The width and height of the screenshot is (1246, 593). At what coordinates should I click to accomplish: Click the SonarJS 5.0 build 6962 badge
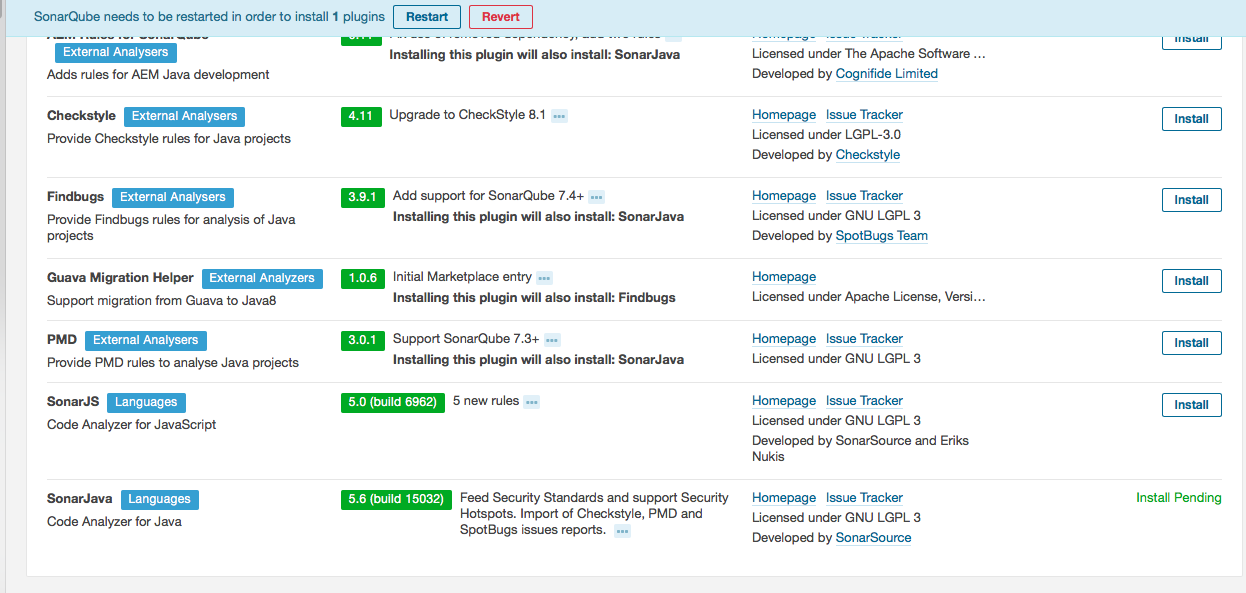point(393,402)
